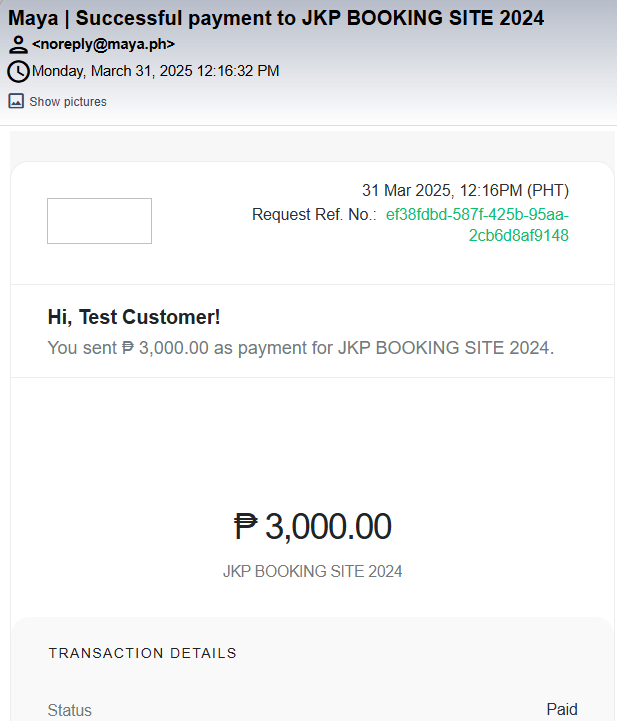Click the Show pictures text label
617x721 pixels.
[x=68, y=102]
